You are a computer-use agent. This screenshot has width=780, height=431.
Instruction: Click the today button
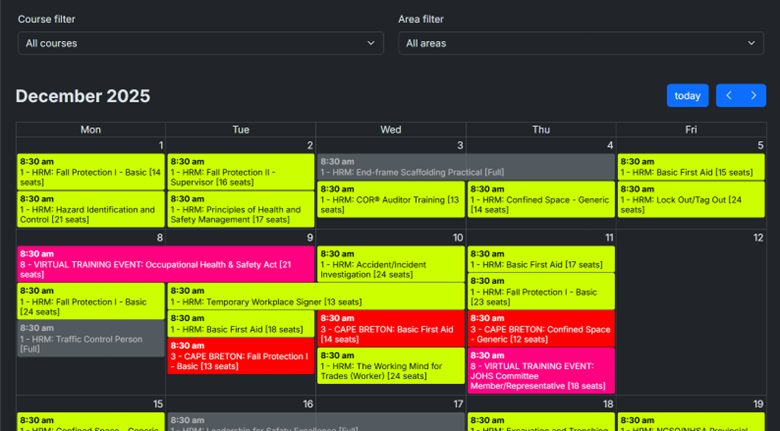[x=687, y=95]
